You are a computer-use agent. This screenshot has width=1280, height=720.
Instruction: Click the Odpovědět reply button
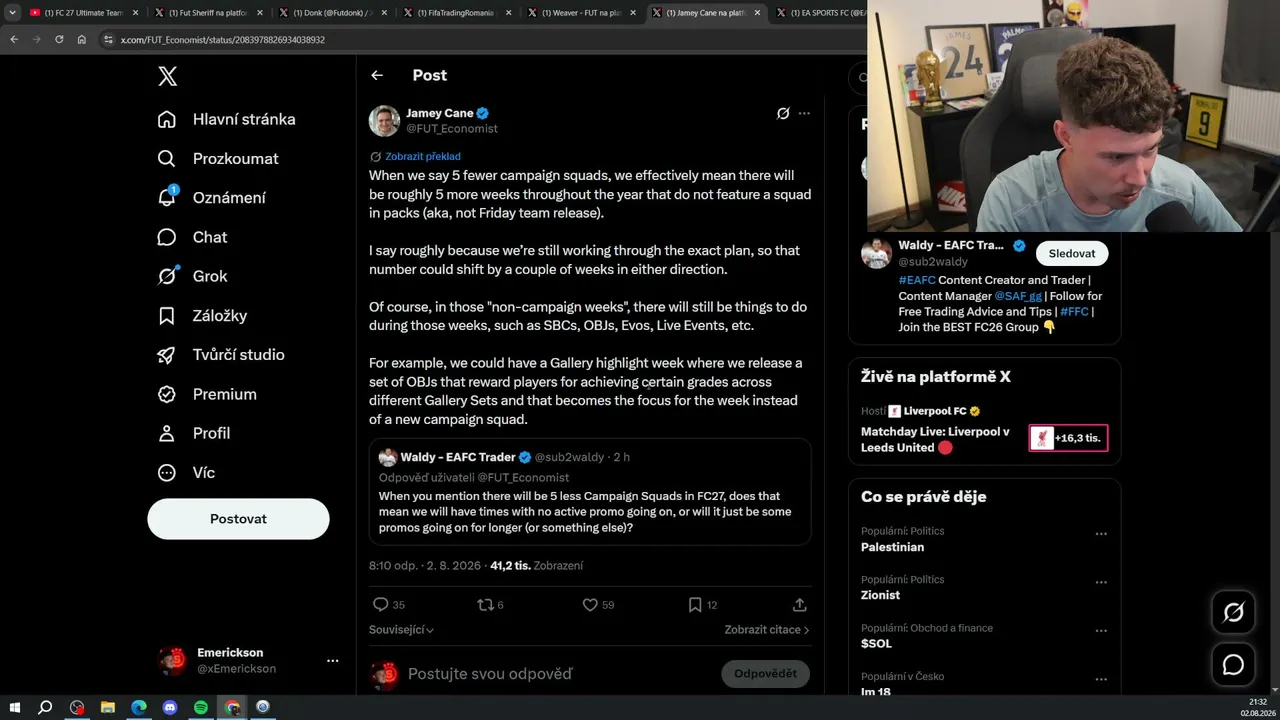click(766, 674)
